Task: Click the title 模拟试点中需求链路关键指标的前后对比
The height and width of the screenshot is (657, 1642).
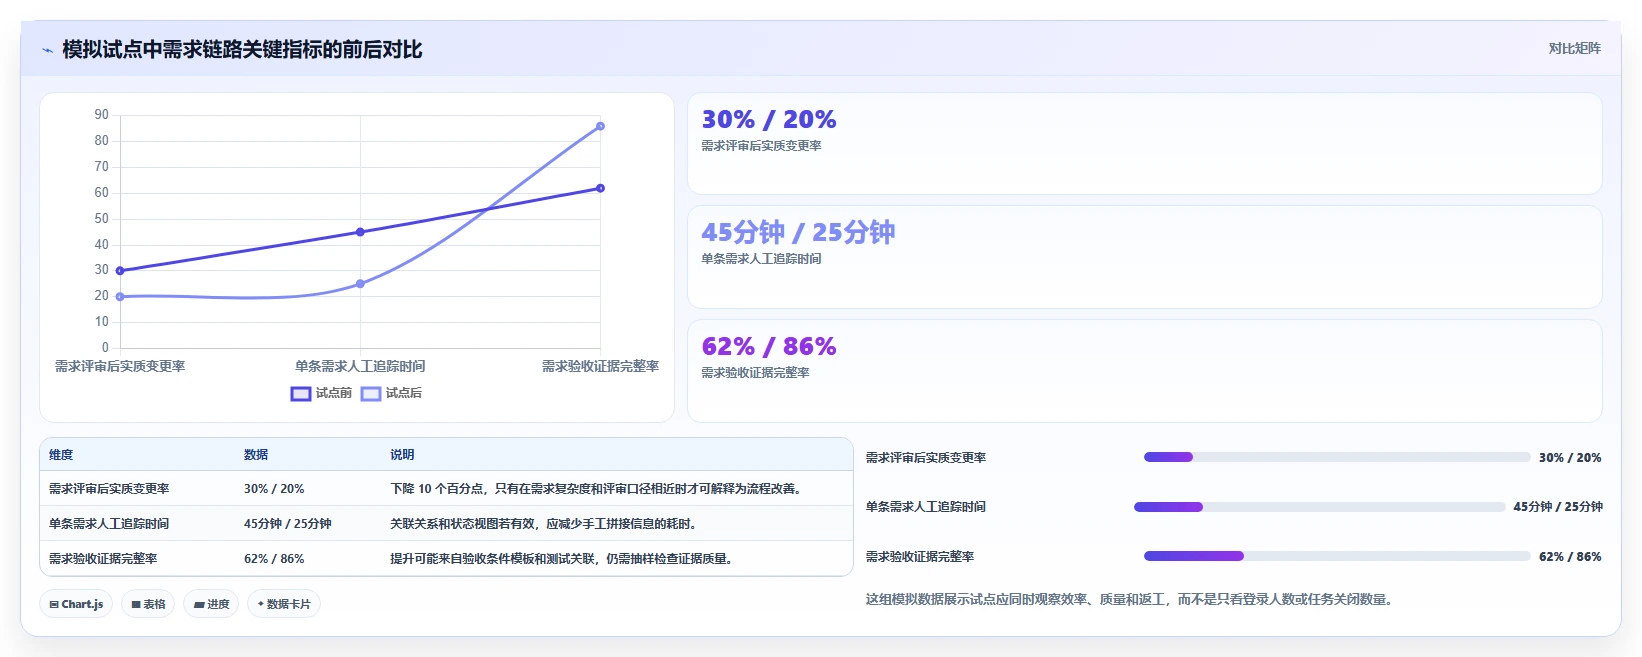Action: click(242, 50)
